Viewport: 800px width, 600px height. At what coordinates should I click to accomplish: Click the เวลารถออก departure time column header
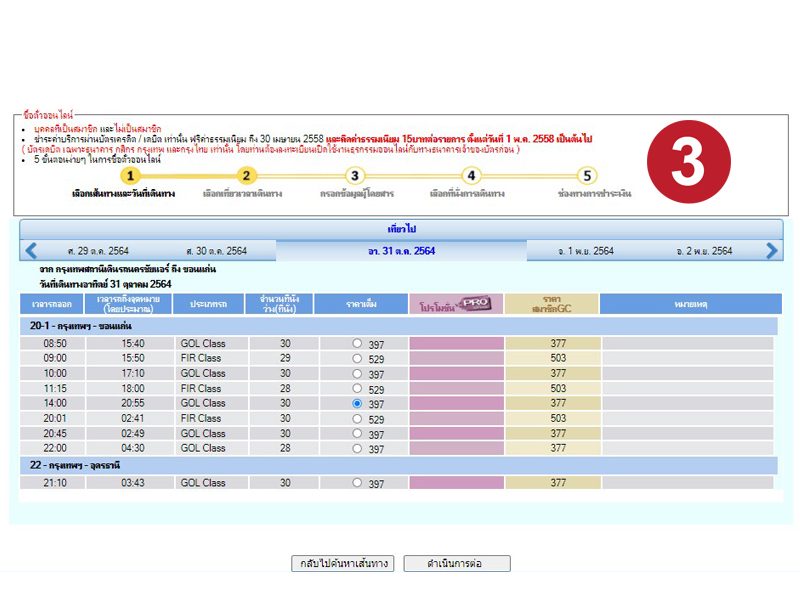(x=52, y=304)
